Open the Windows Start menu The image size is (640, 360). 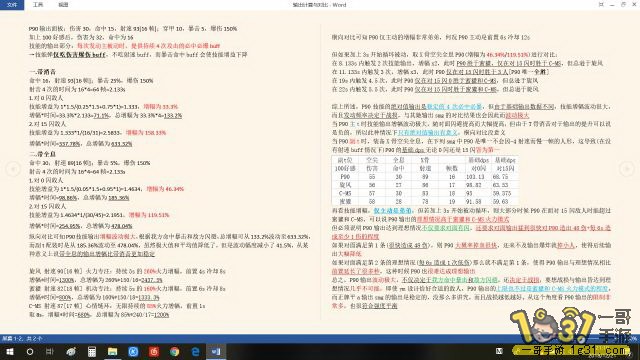[9, 351]
